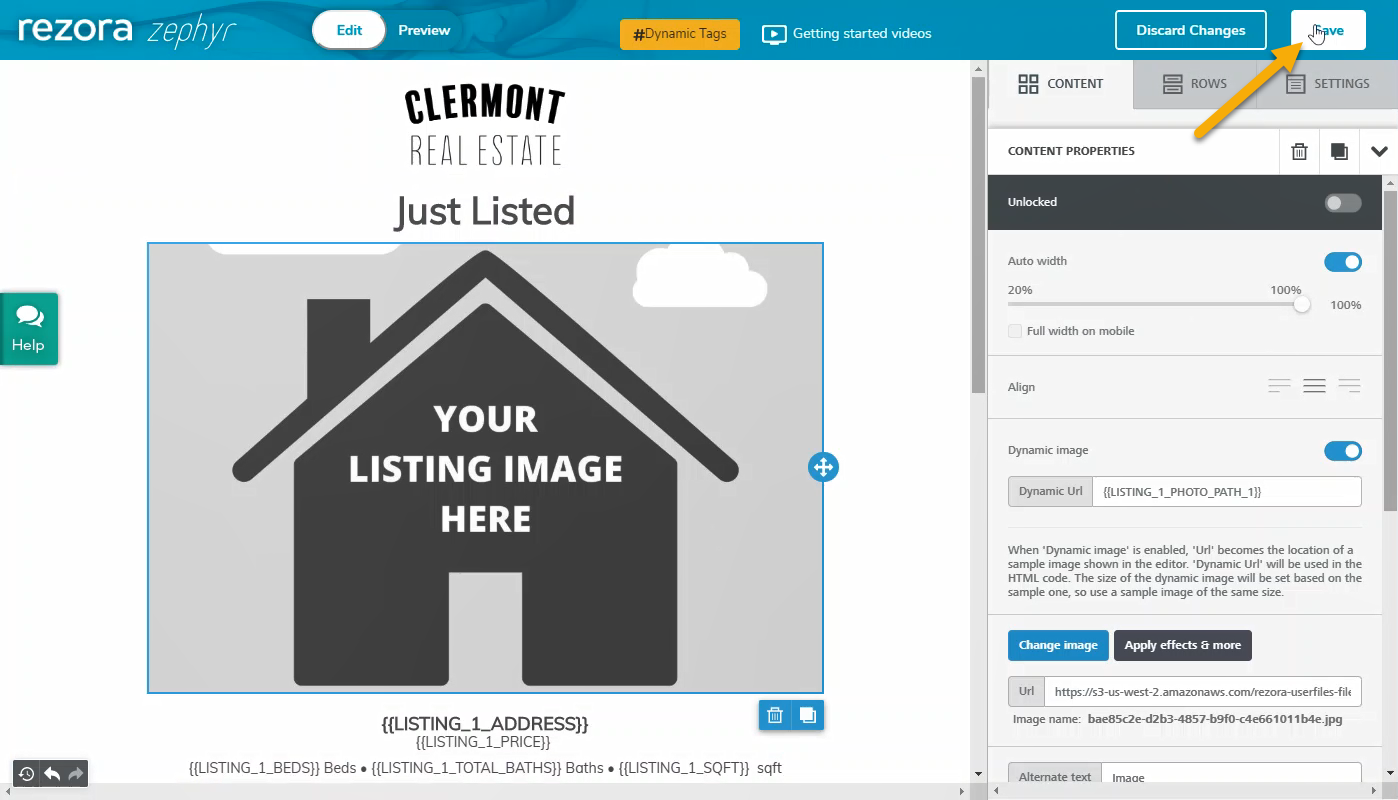Screen dimensions: 1398x800
Task: Click the {{LISTING_1_ADDRESS}} text
Action: (x=485, y=723)
